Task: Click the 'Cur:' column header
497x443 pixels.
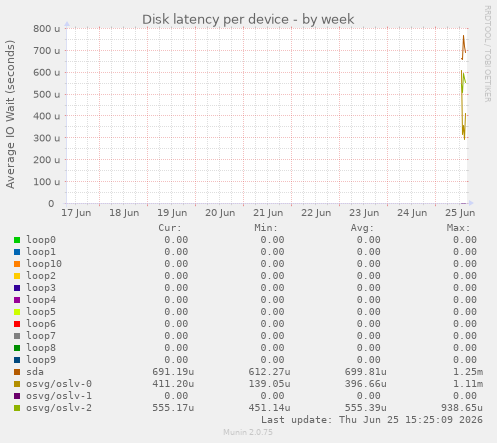Action: click(x=170, y=228)
